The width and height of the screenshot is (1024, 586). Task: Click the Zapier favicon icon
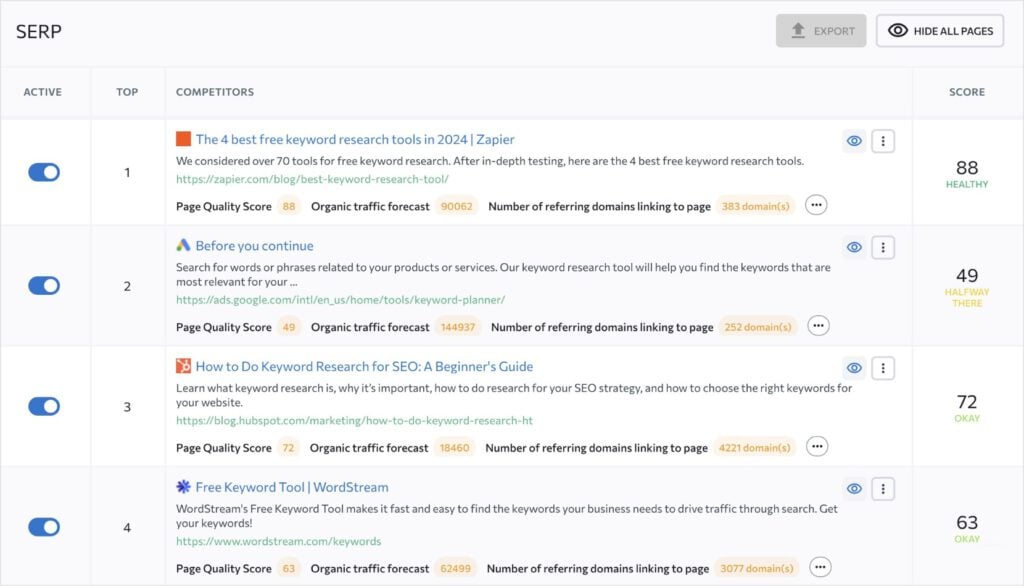click(183, 139)
